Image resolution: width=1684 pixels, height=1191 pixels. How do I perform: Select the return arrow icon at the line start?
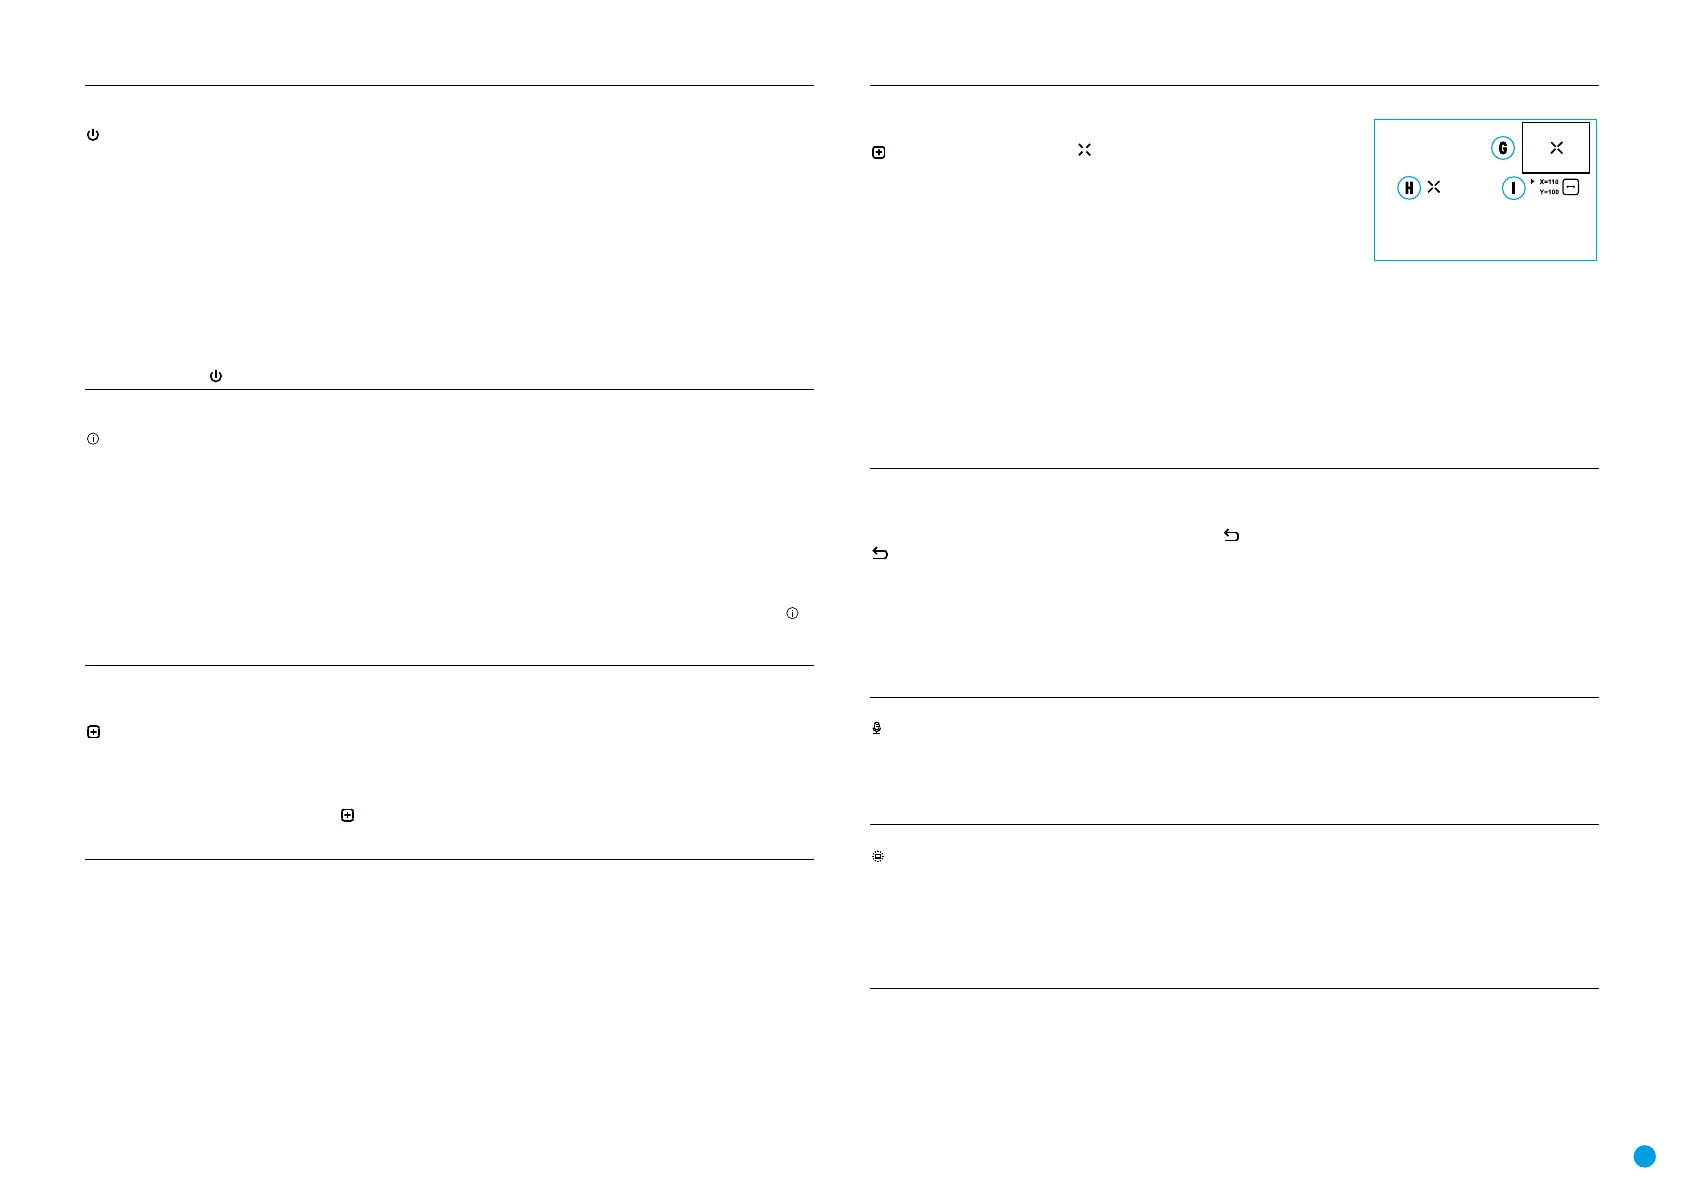[x=880, y=553]
